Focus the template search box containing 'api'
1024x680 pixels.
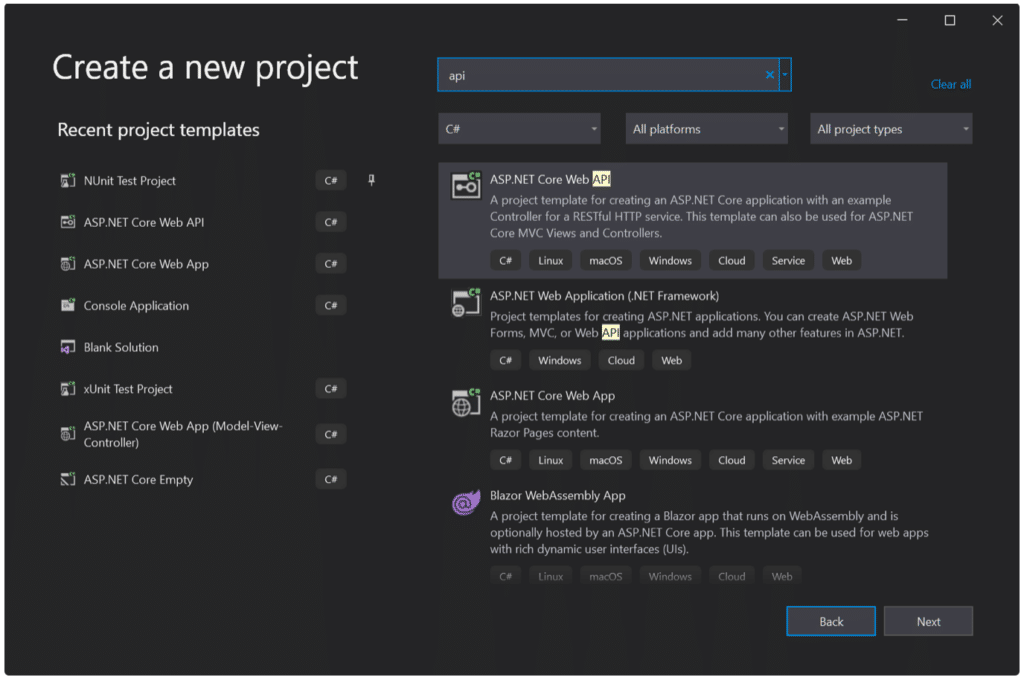(x=600, y=75)
